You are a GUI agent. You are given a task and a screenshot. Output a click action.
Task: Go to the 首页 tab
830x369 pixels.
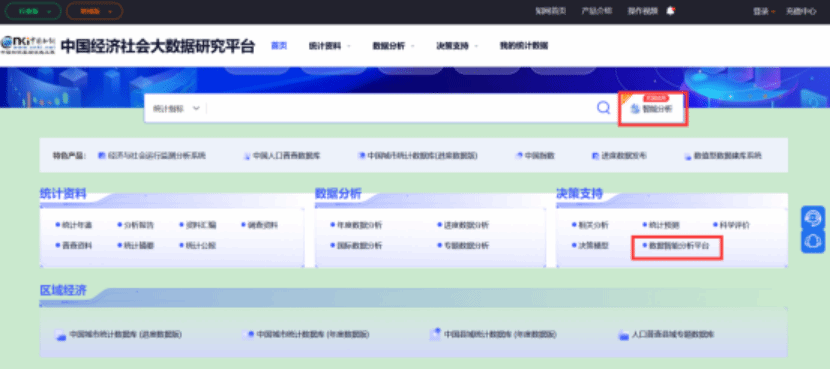(279, 46)
